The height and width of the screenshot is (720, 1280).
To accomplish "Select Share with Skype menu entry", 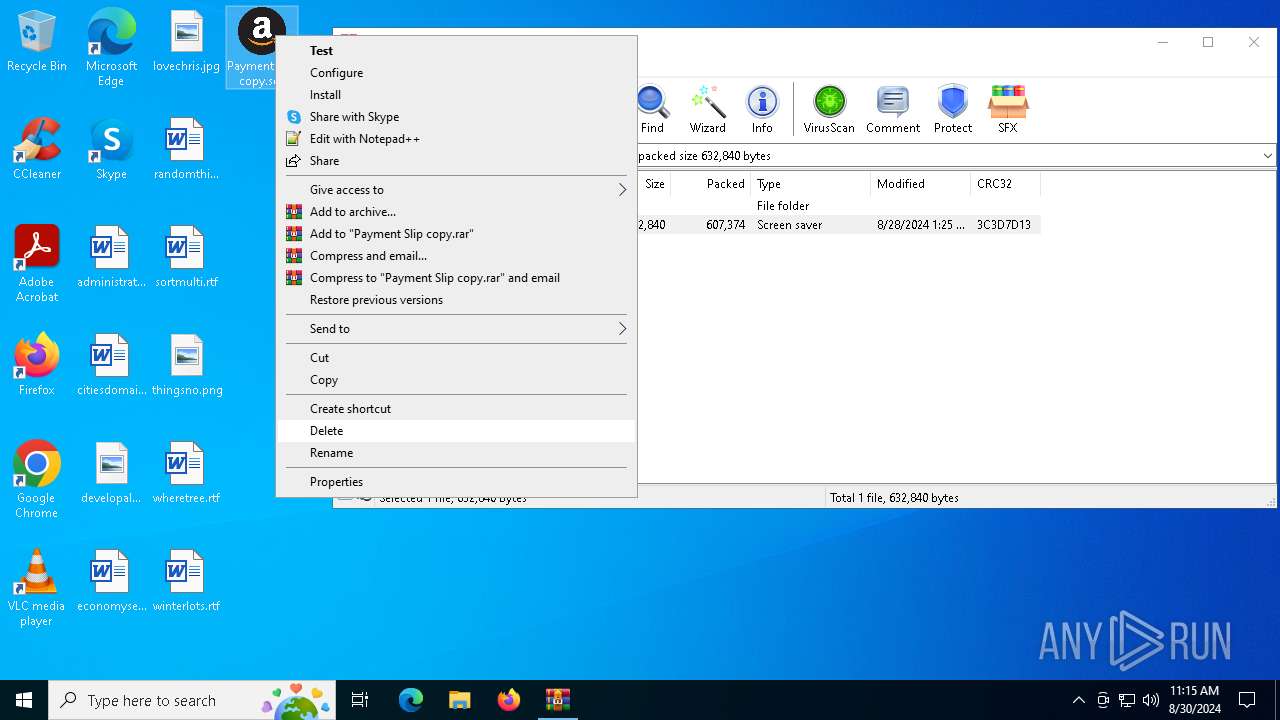I will [456, 117].
